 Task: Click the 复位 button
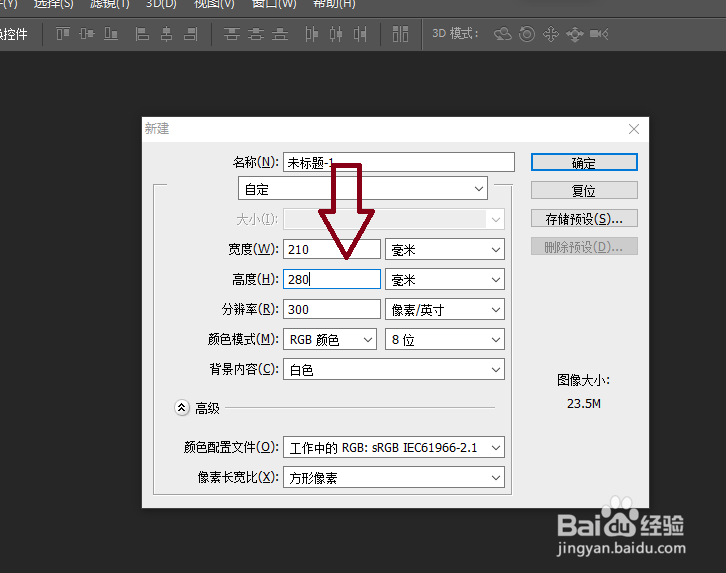click(x=584, y=190)
